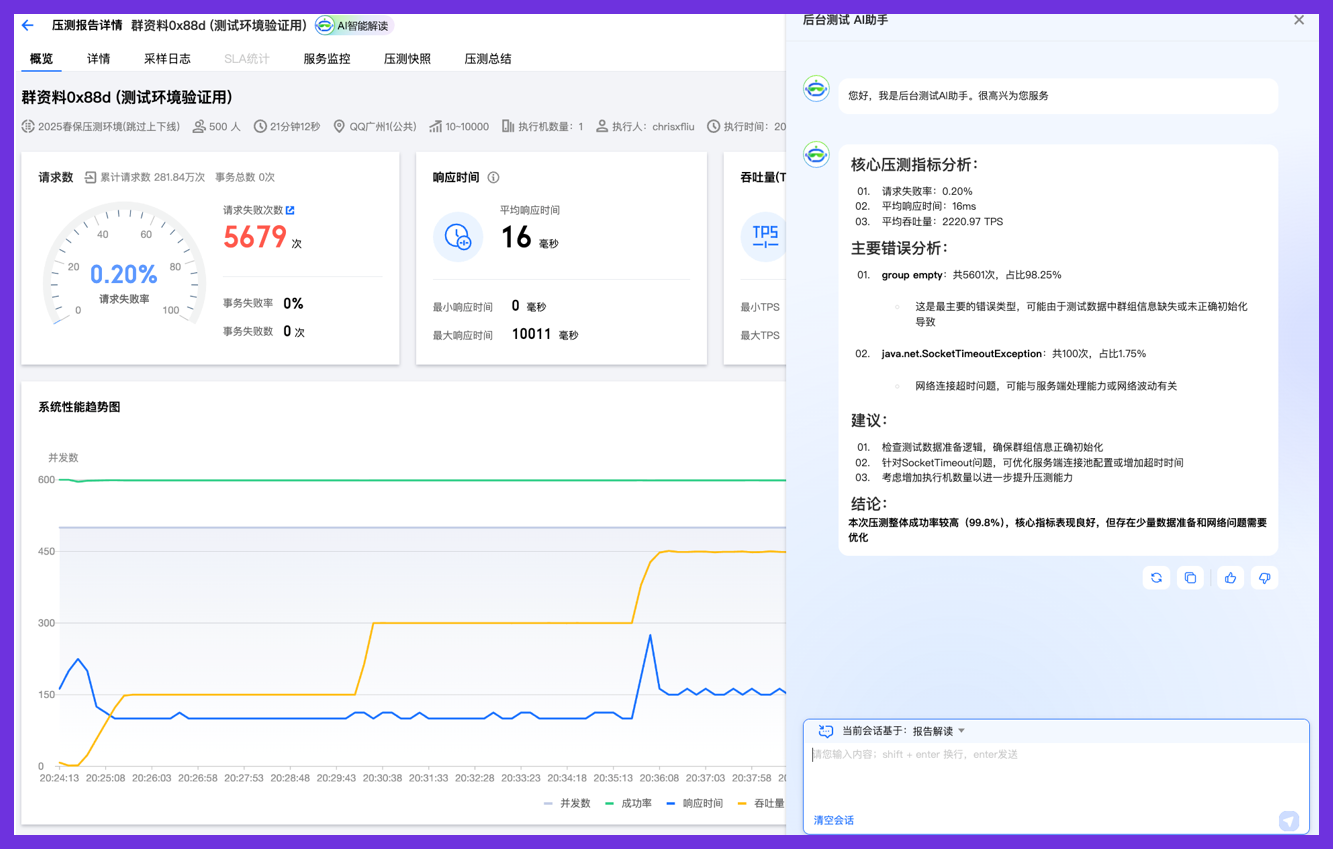Click the assistant avatar beside 核心压测指标分析

tap(817, 155)
